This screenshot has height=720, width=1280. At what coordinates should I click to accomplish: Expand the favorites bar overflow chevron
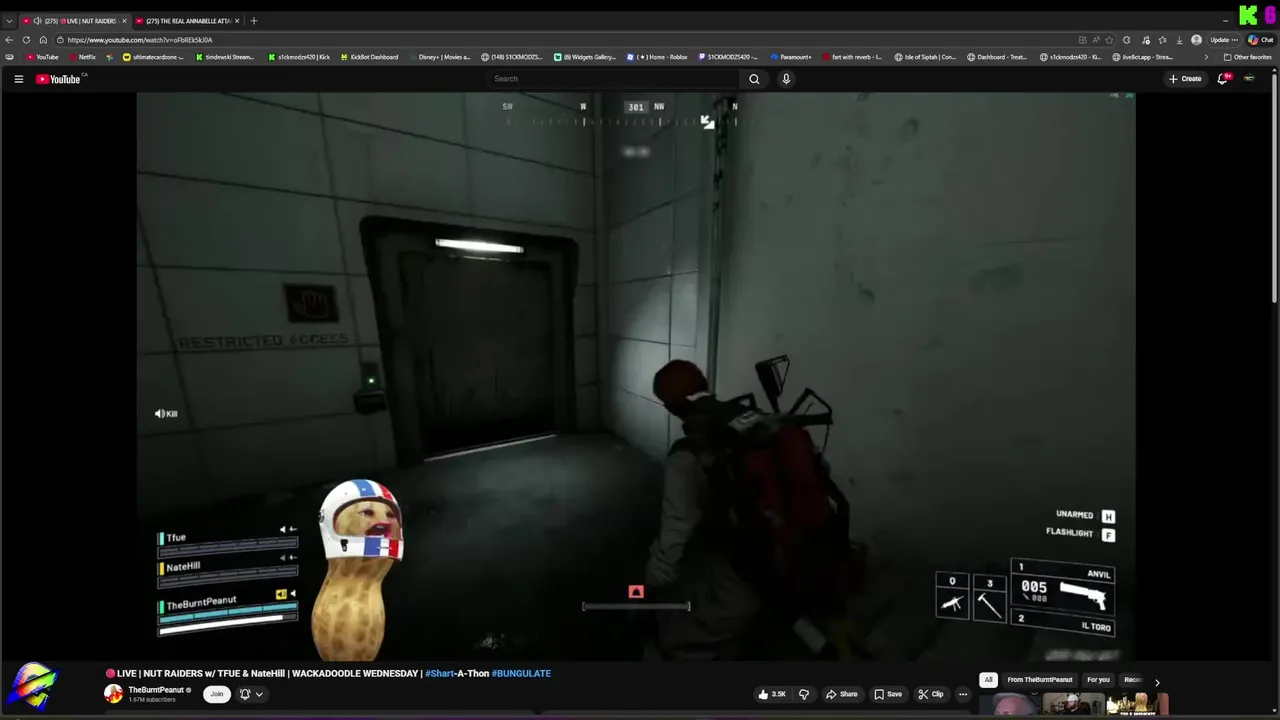pos(1206,57)
